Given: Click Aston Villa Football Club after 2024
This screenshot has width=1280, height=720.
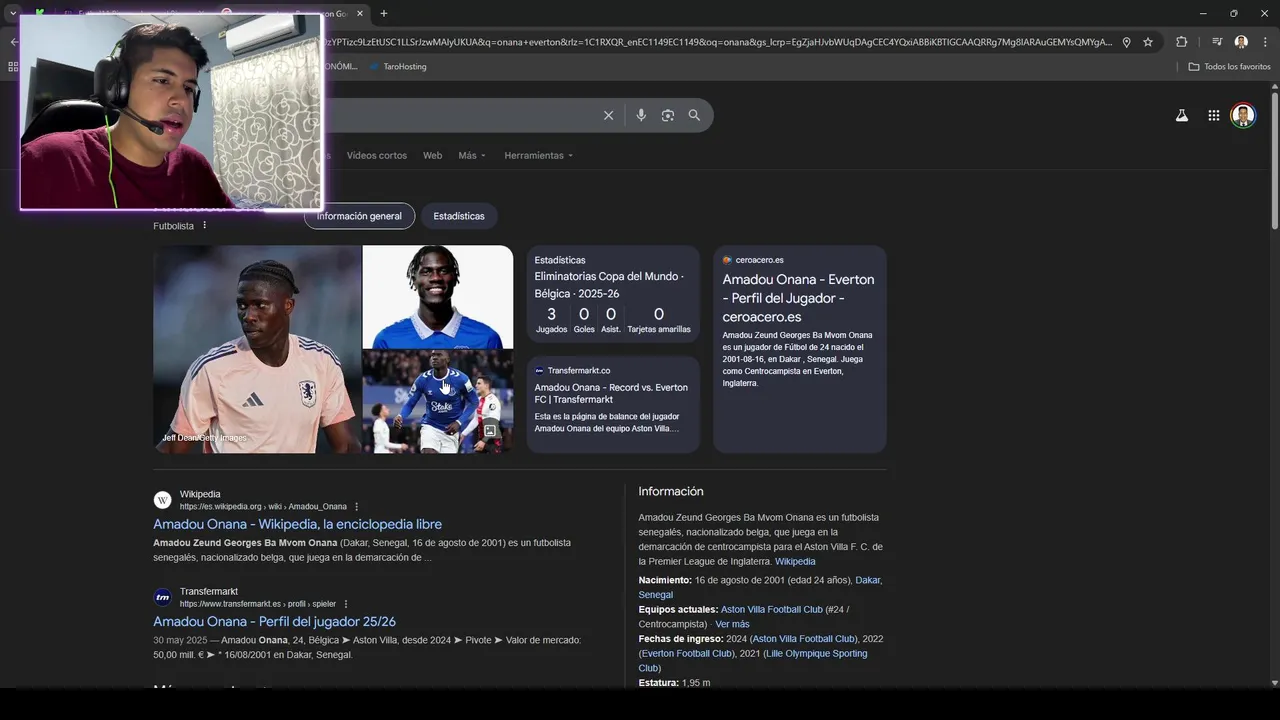Looking at the screenshot, I should [x=804, y=639].
